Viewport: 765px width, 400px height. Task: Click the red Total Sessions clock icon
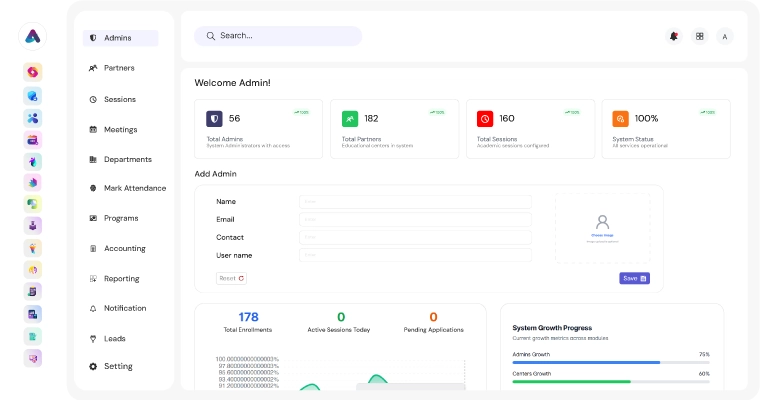pos(485,118)
